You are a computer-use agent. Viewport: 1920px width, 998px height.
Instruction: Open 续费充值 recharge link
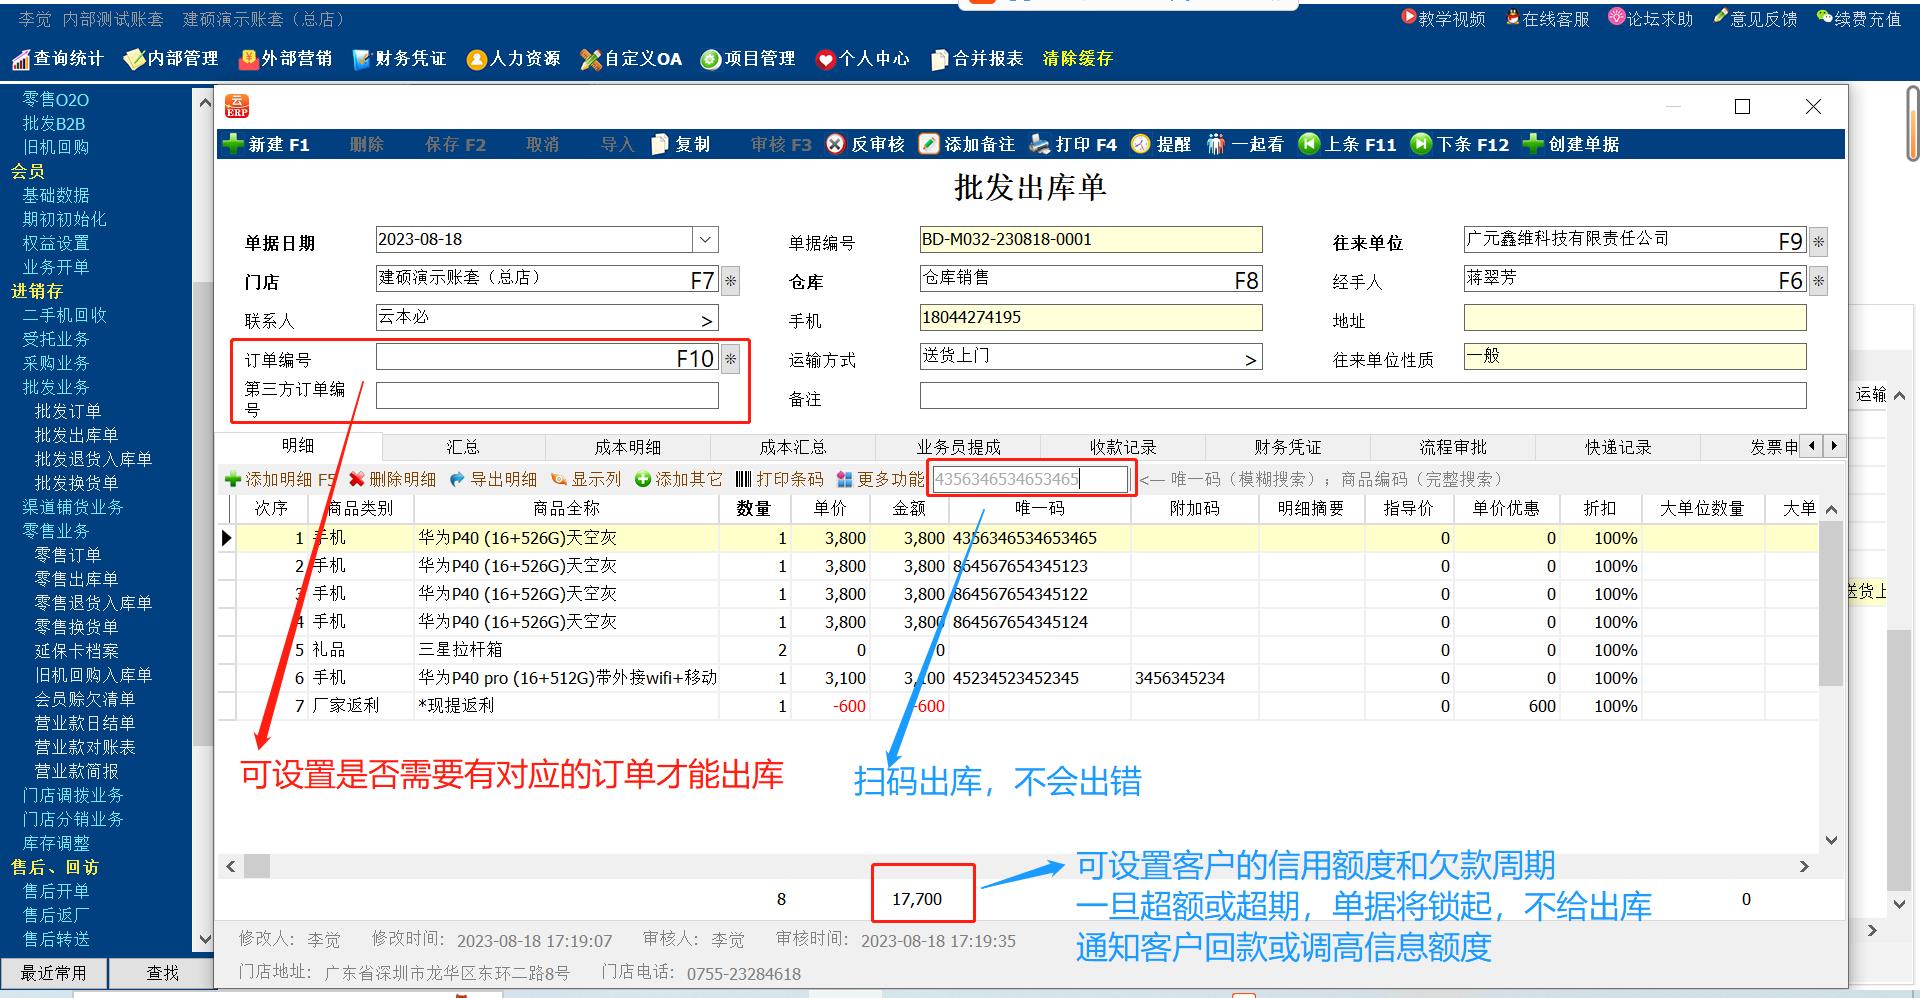tap(1859, 18)
